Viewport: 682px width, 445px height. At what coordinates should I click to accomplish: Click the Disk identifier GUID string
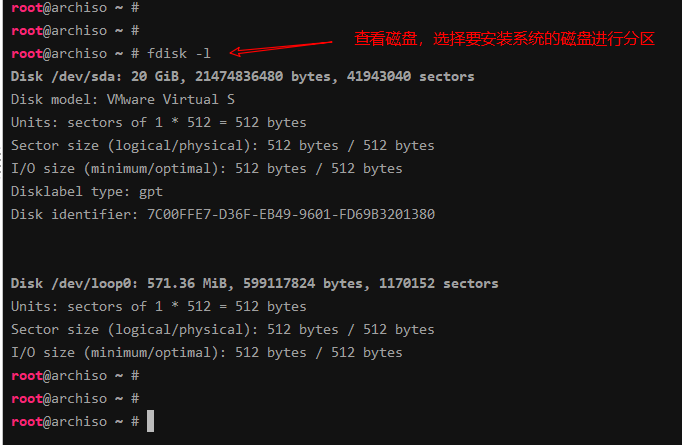click(291, 214)
